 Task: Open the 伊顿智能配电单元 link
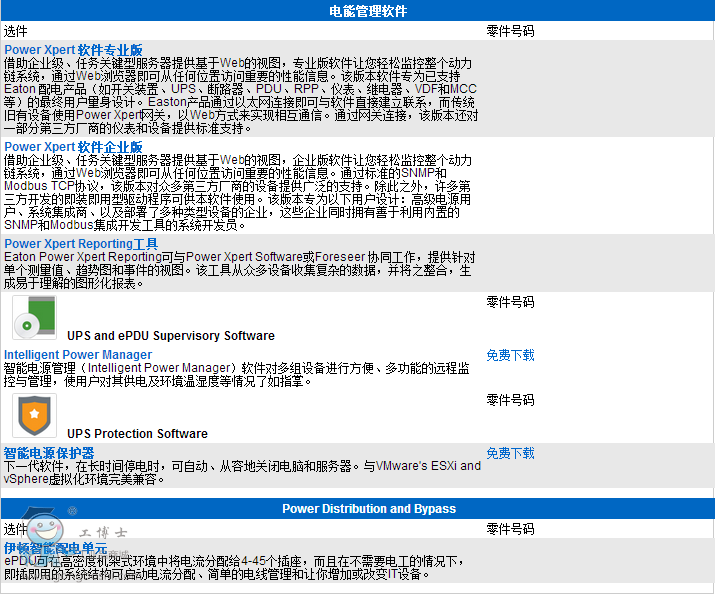click(55, 549)
